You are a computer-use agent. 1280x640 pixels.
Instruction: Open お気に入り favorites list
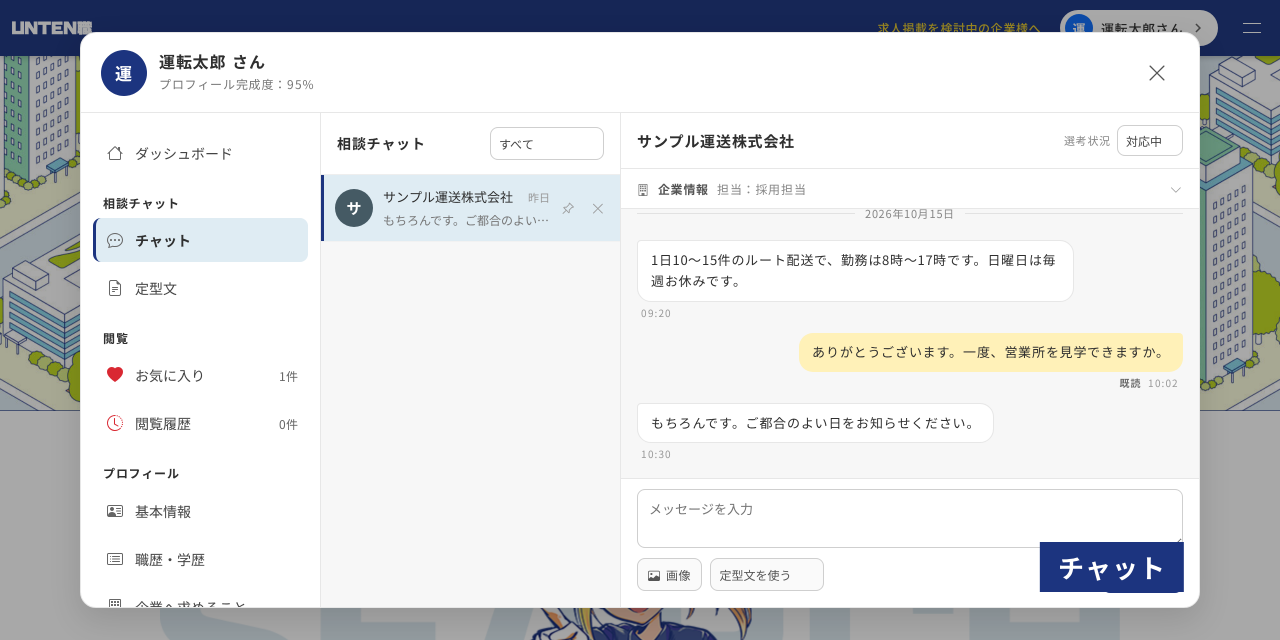[200, 375]
